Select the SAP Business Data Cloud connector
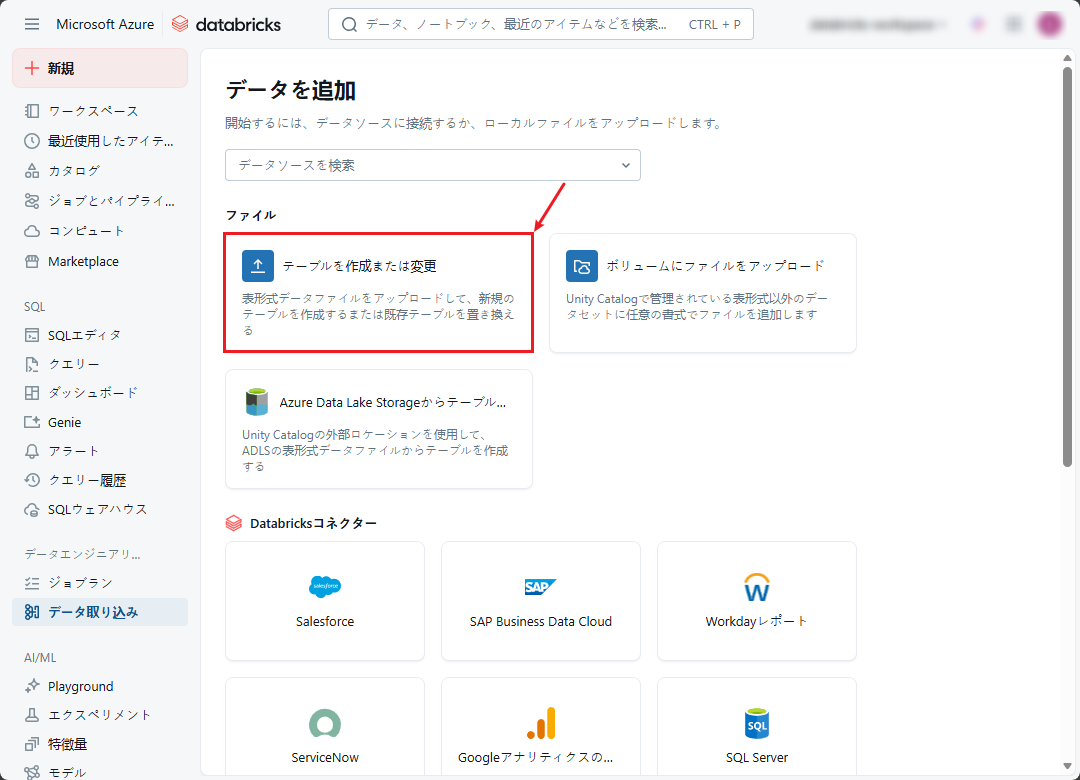Image resolution: width=1080 pixels, height=780 pixels. pyautogui.click(x=541, y=601)
